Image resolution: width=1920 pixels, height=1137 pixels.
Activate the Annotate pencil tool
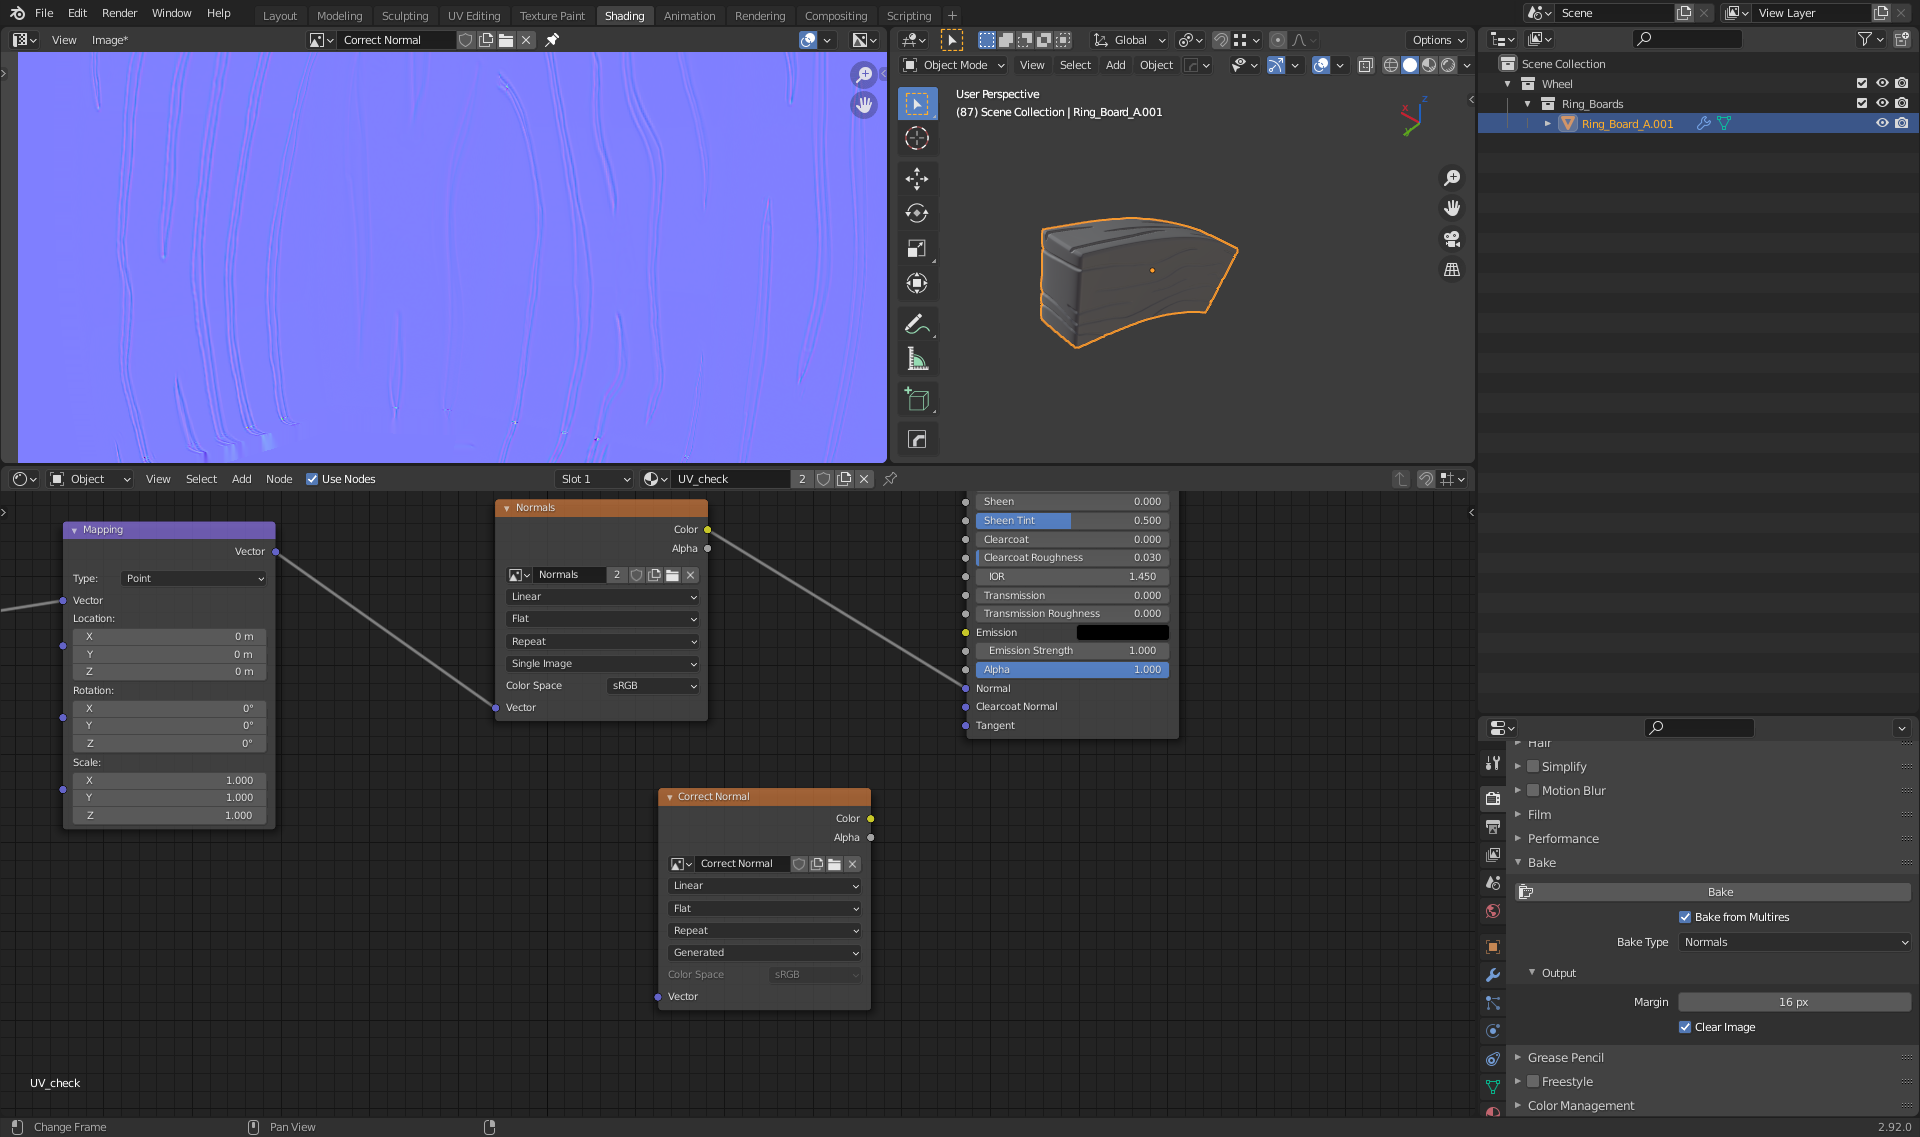coord(916,324)
